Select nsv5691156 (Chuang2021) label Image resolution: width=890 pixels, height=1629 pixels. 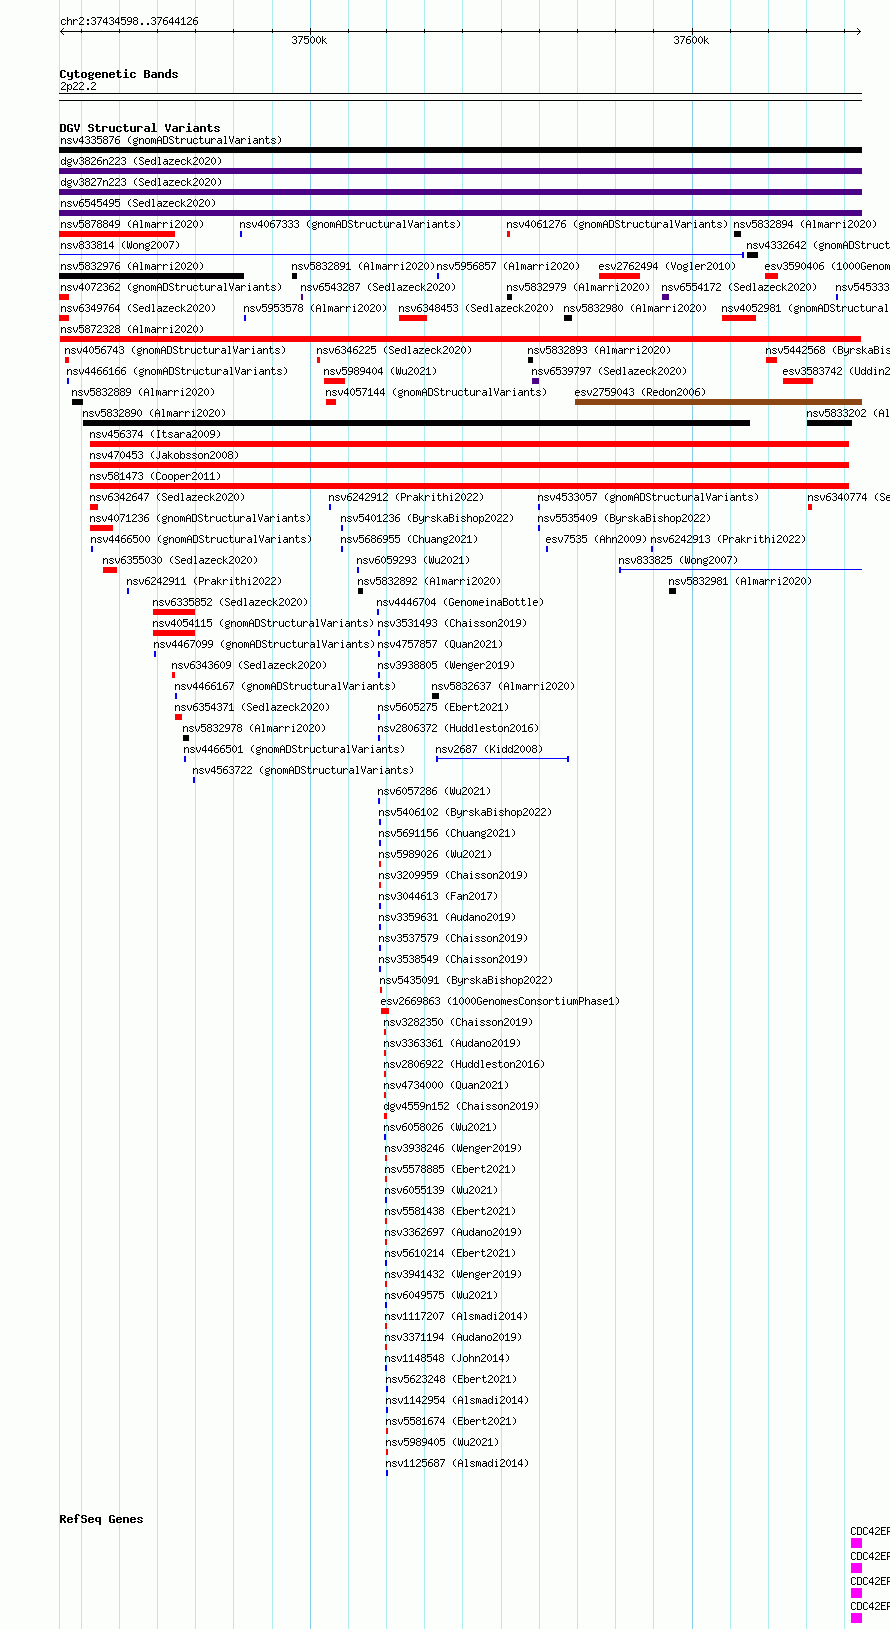pos(447,833)
